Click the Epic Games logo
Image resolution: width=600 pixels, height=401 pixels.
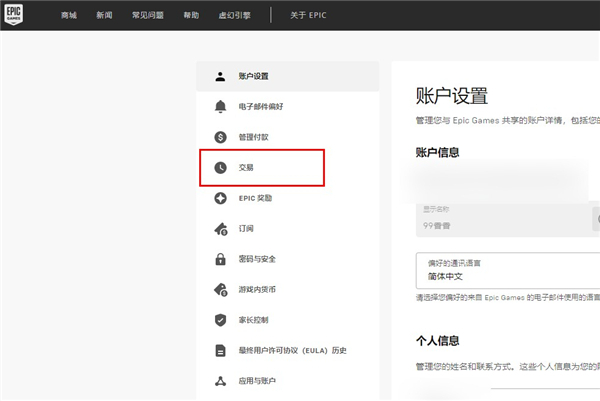tap(20, 16)
